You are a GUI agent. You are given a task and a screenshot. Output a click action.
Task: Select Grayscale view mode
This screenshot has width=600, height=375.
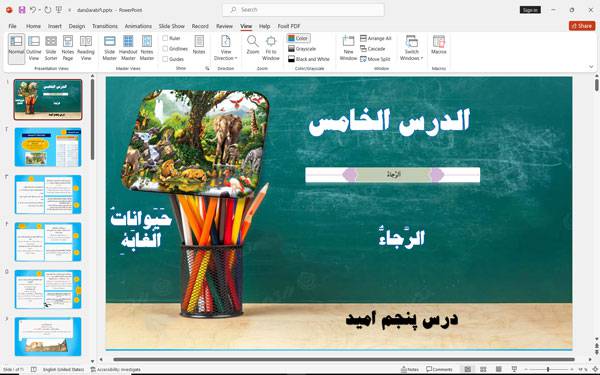click(x=302, y=49)
